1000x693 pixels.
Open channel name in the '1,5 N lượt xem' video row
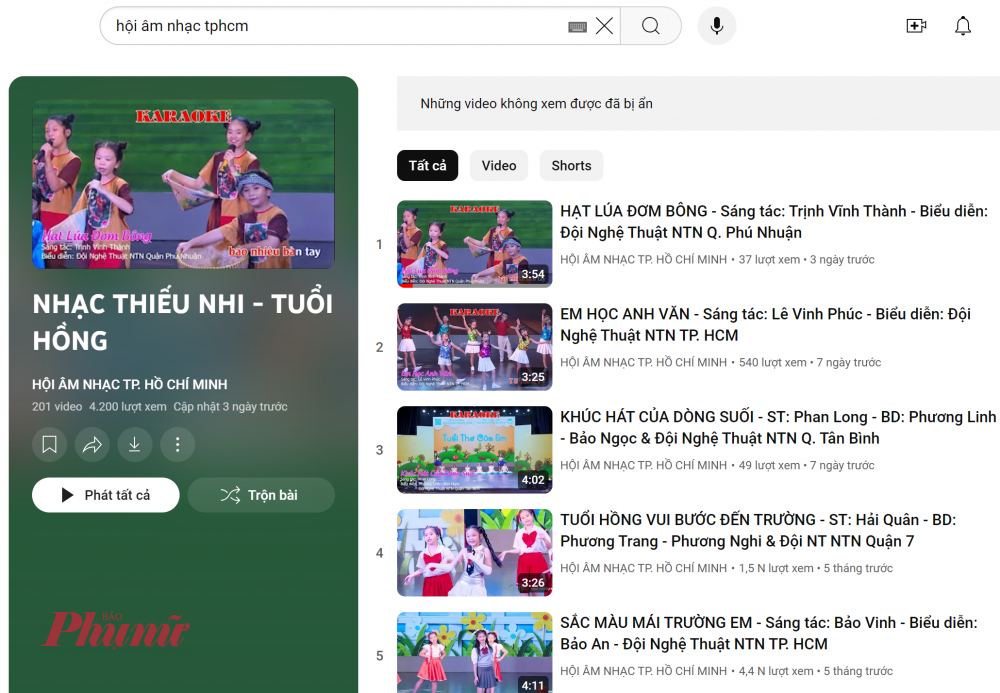click(x=643, y=568)
